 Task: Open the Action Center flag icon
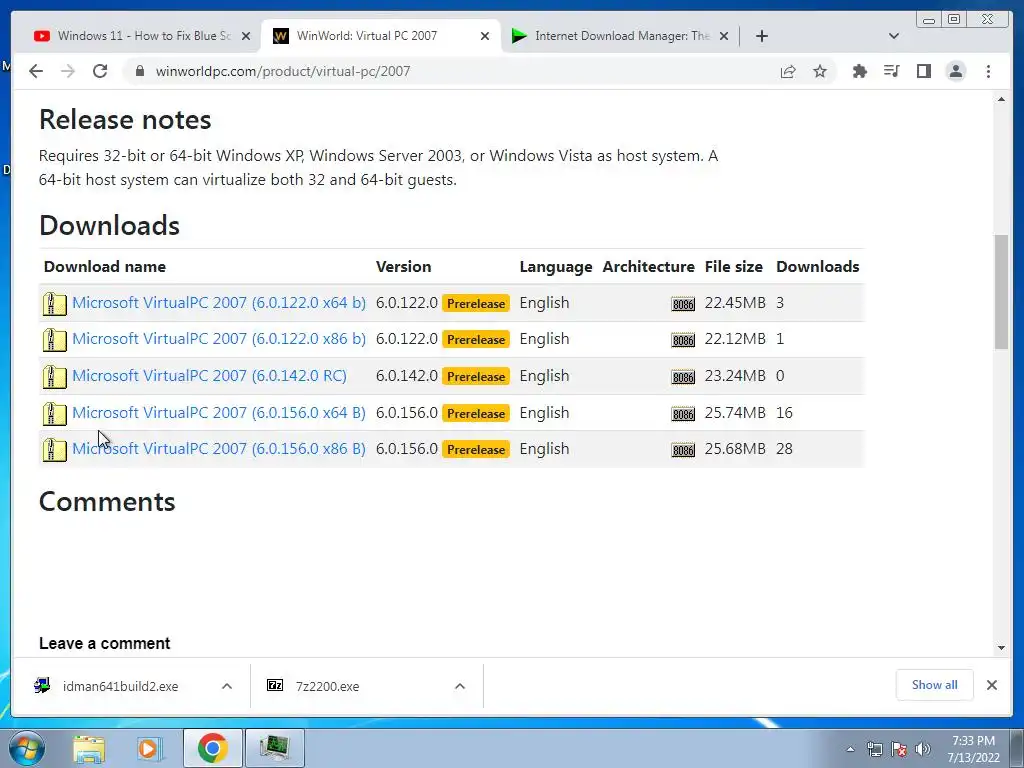[899, 749]
